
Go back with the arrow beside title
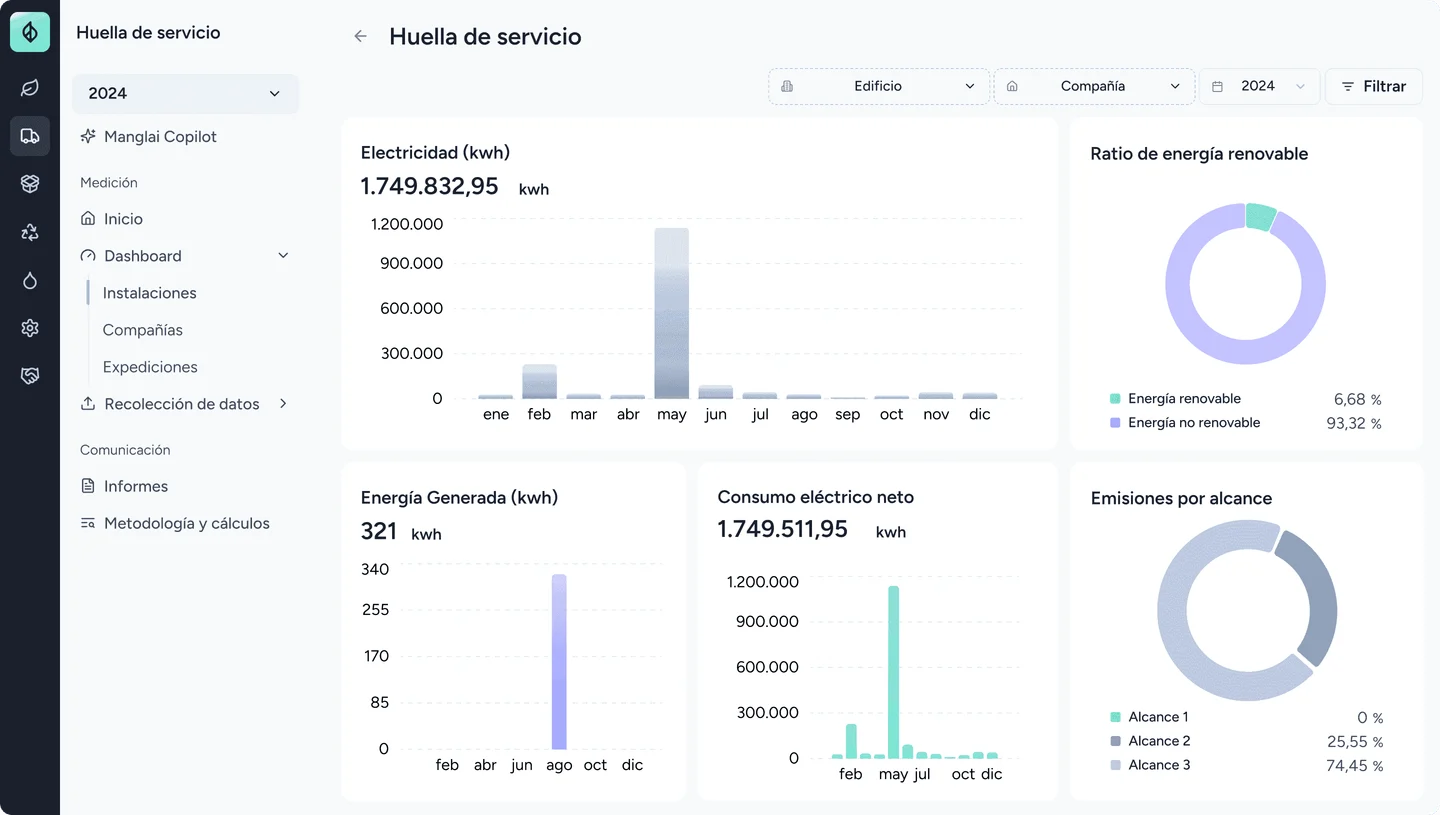tap(361, 37)
